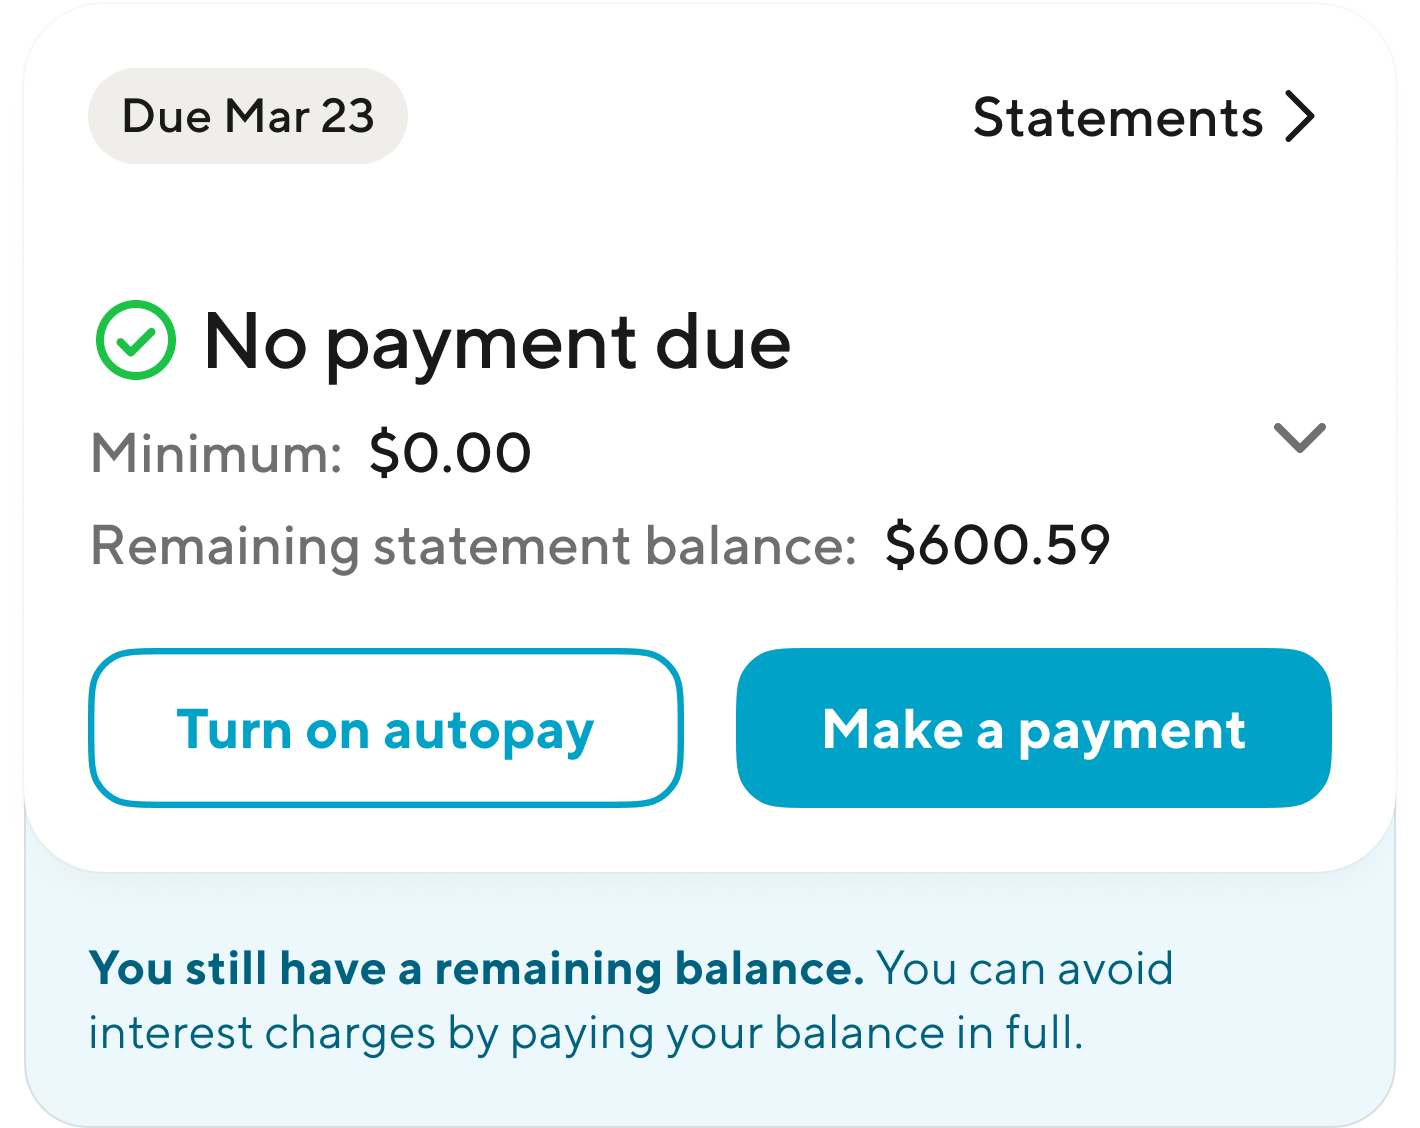Click the Minimum label
Viewport: 1420px width, 1128px height.
217,453
